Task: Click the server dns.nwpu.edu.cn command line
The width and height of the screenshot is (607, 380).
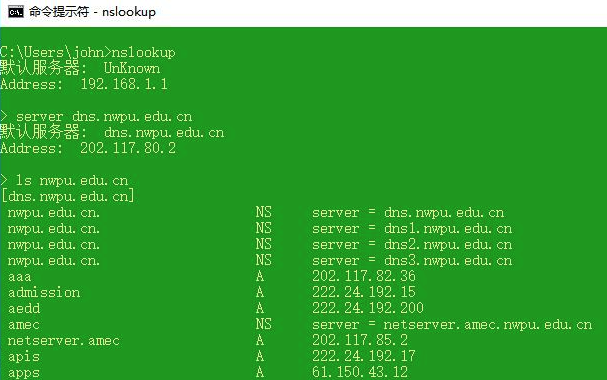Action: coord(96,116)
